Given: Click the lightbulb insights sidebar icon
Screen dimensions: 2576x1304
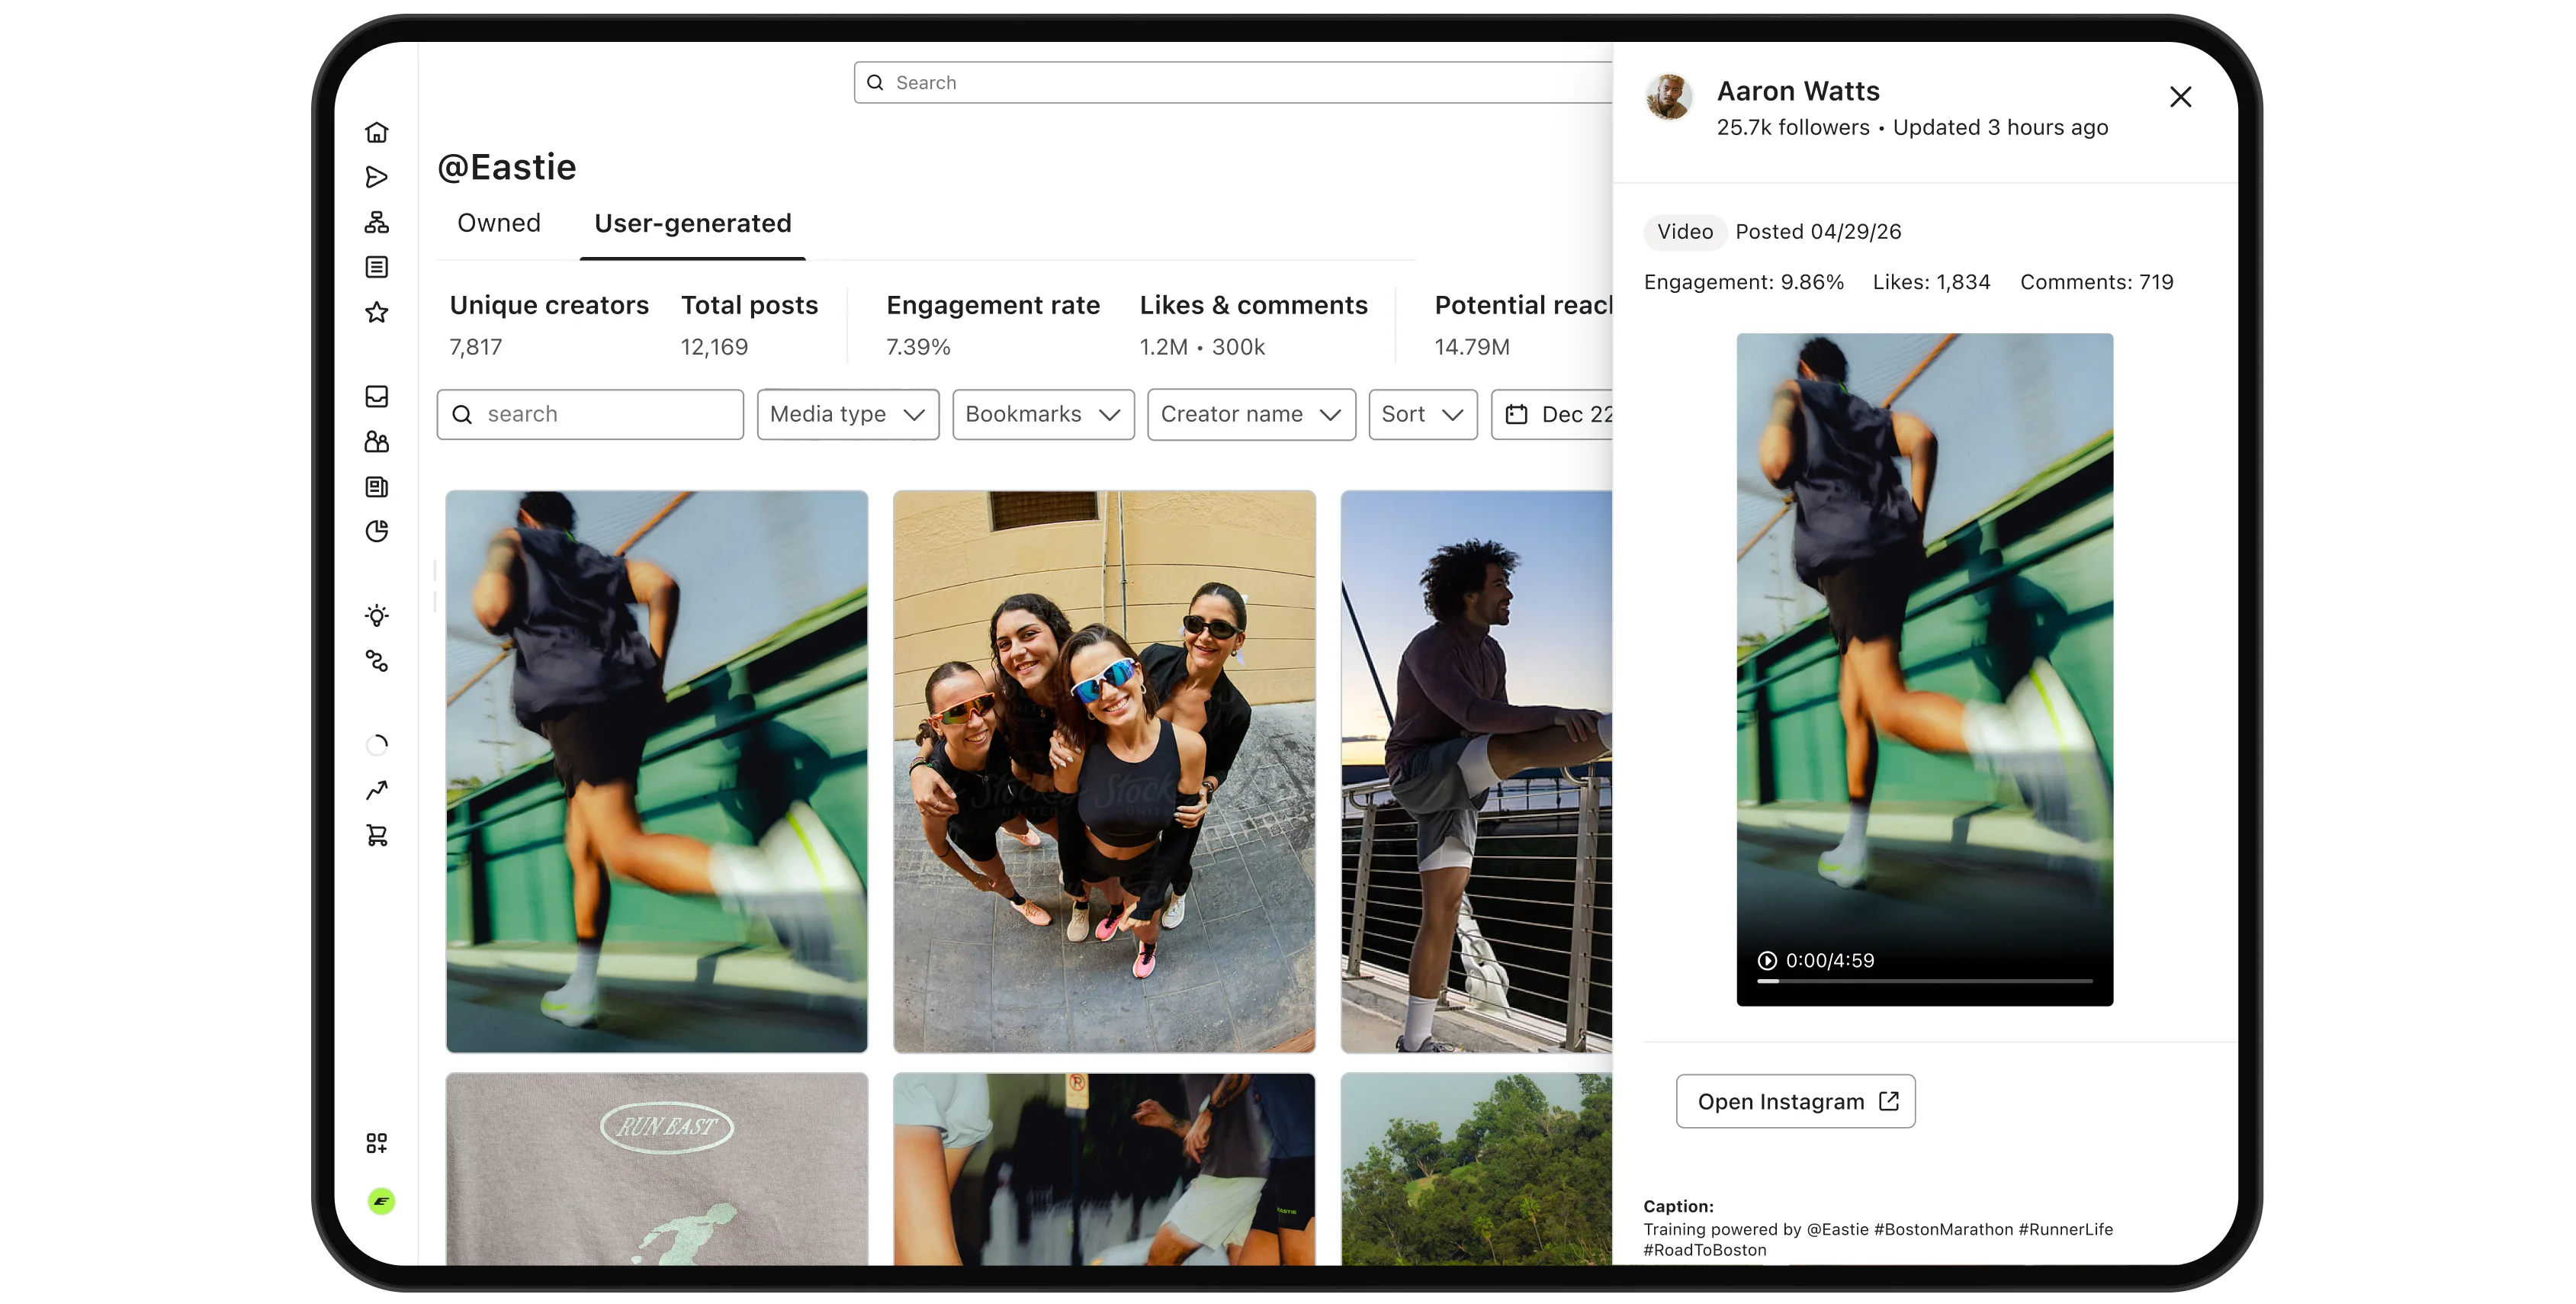Looking at the screenshot, I should click(x=376, y=616).
